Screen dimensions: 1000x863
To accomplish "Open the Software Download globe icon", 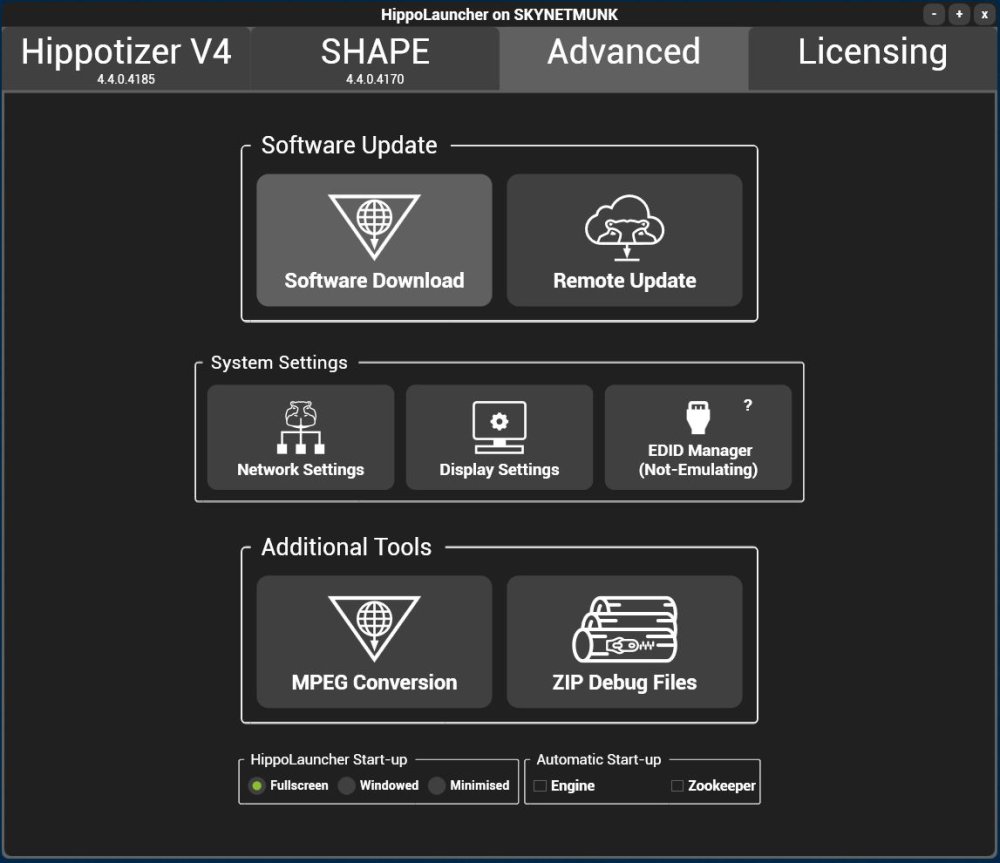I will tap(373, 222).
